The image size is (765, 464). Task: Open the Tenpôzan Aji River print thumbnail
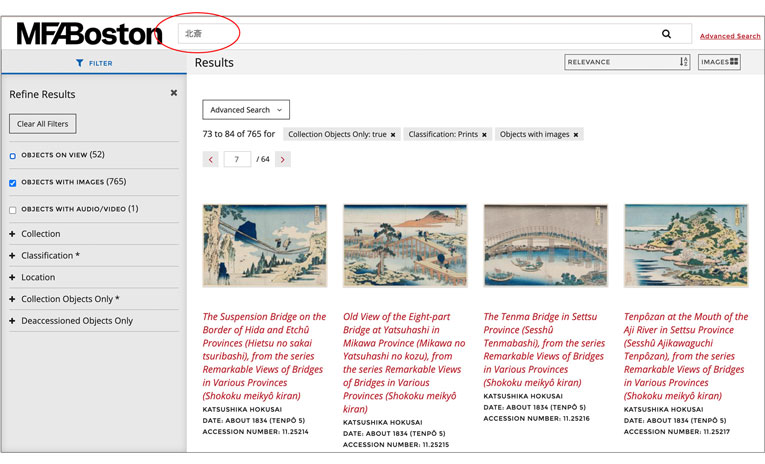pyautogui.click(x=686, y=245)
